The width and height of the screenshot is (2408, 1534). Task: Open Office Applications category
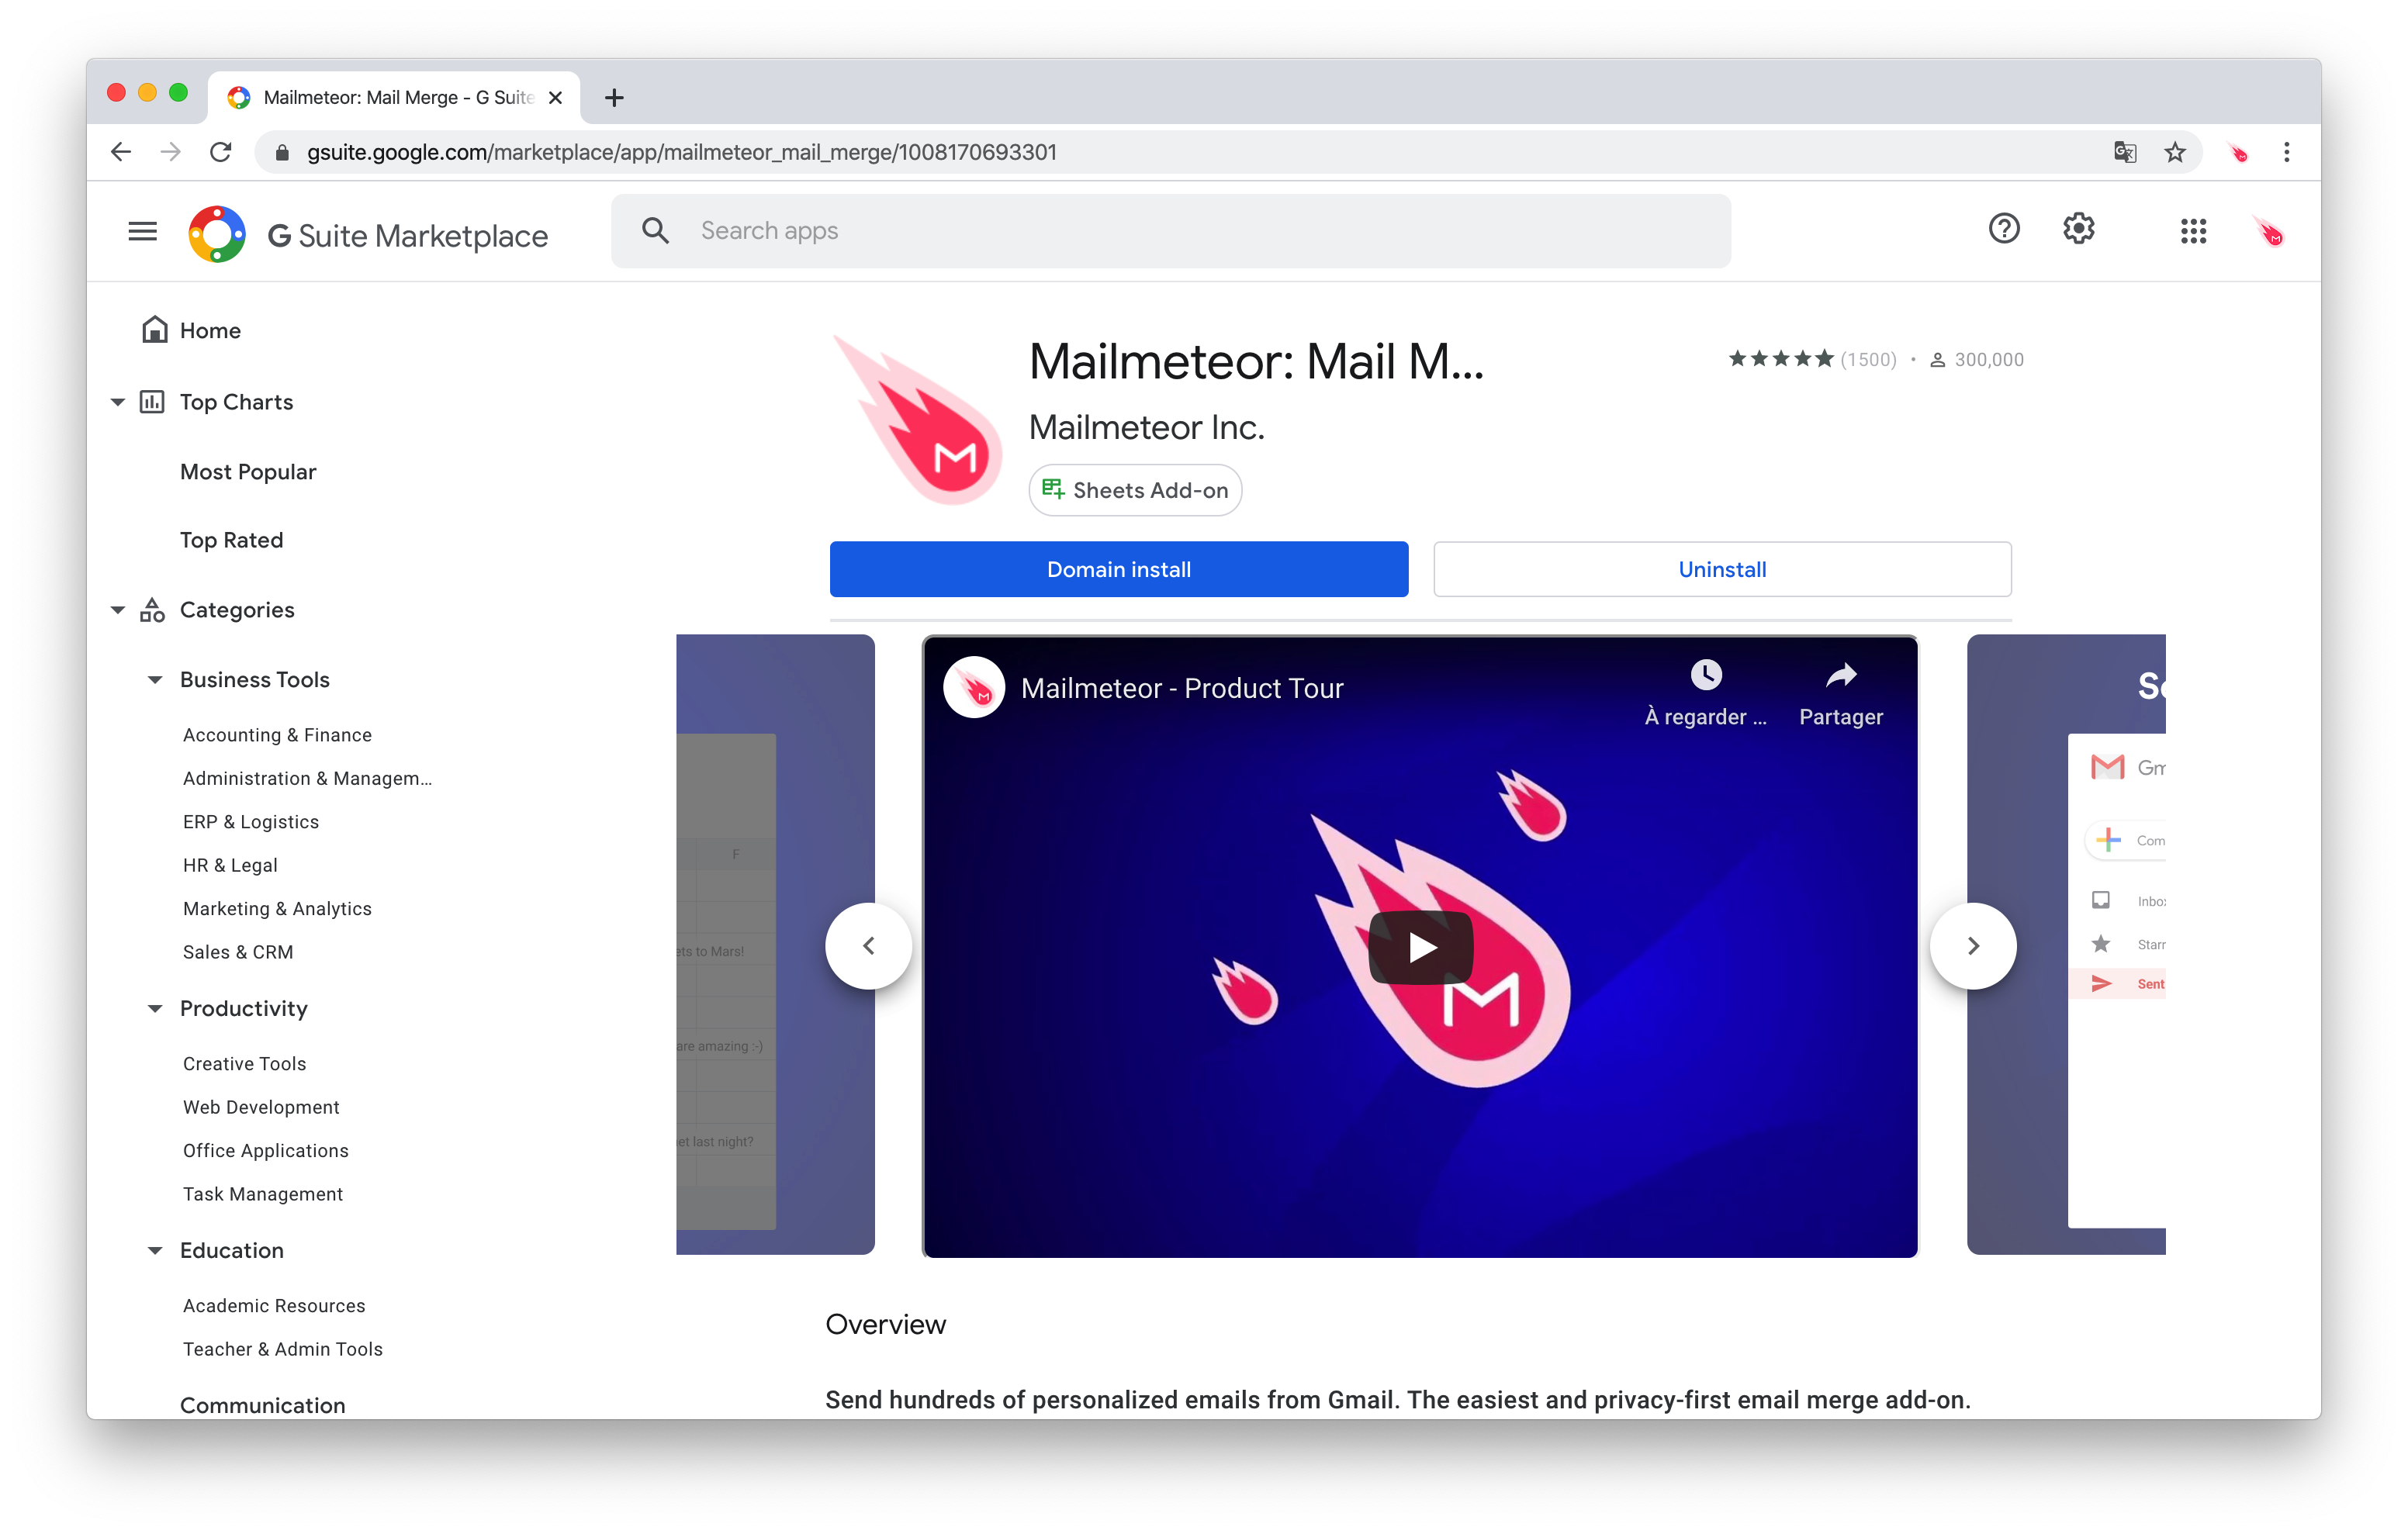click(x=266, y=1150)
